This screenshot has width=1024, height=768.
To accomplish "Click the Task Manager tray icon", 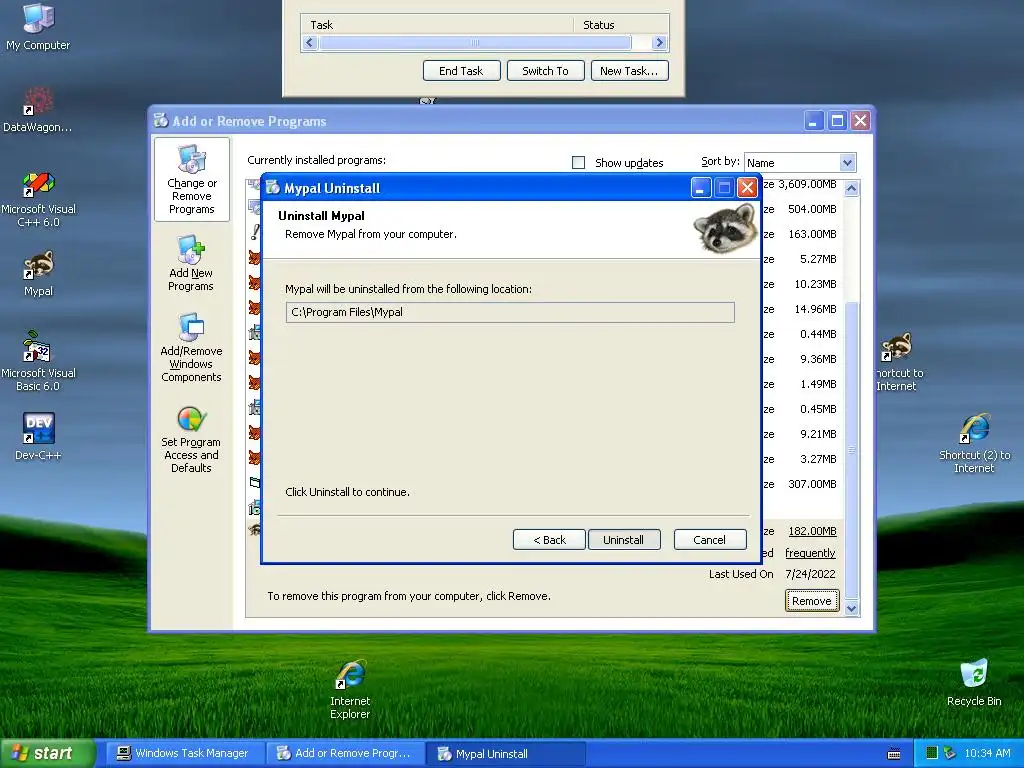I will point(932,753).
